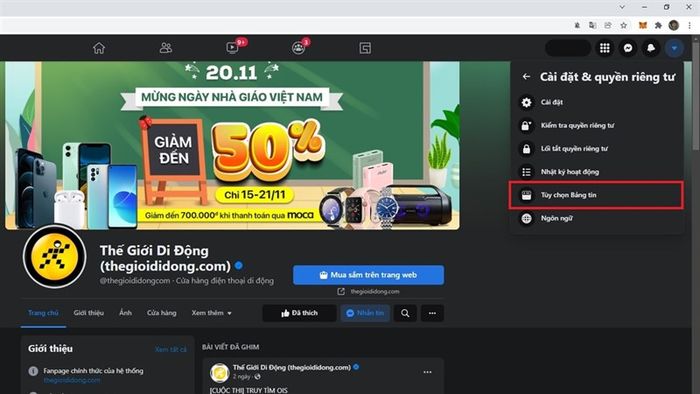The width and height of the screenshot is (700, 394).
Task: Search the page with the magnifier button
Action: point(405,313)
